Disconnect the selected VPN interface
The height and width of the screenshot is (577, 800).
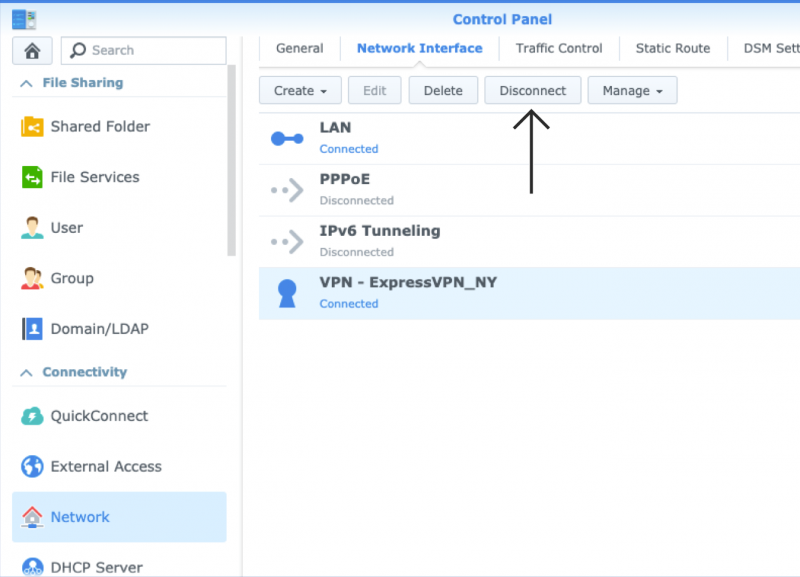tap(532, 90)
